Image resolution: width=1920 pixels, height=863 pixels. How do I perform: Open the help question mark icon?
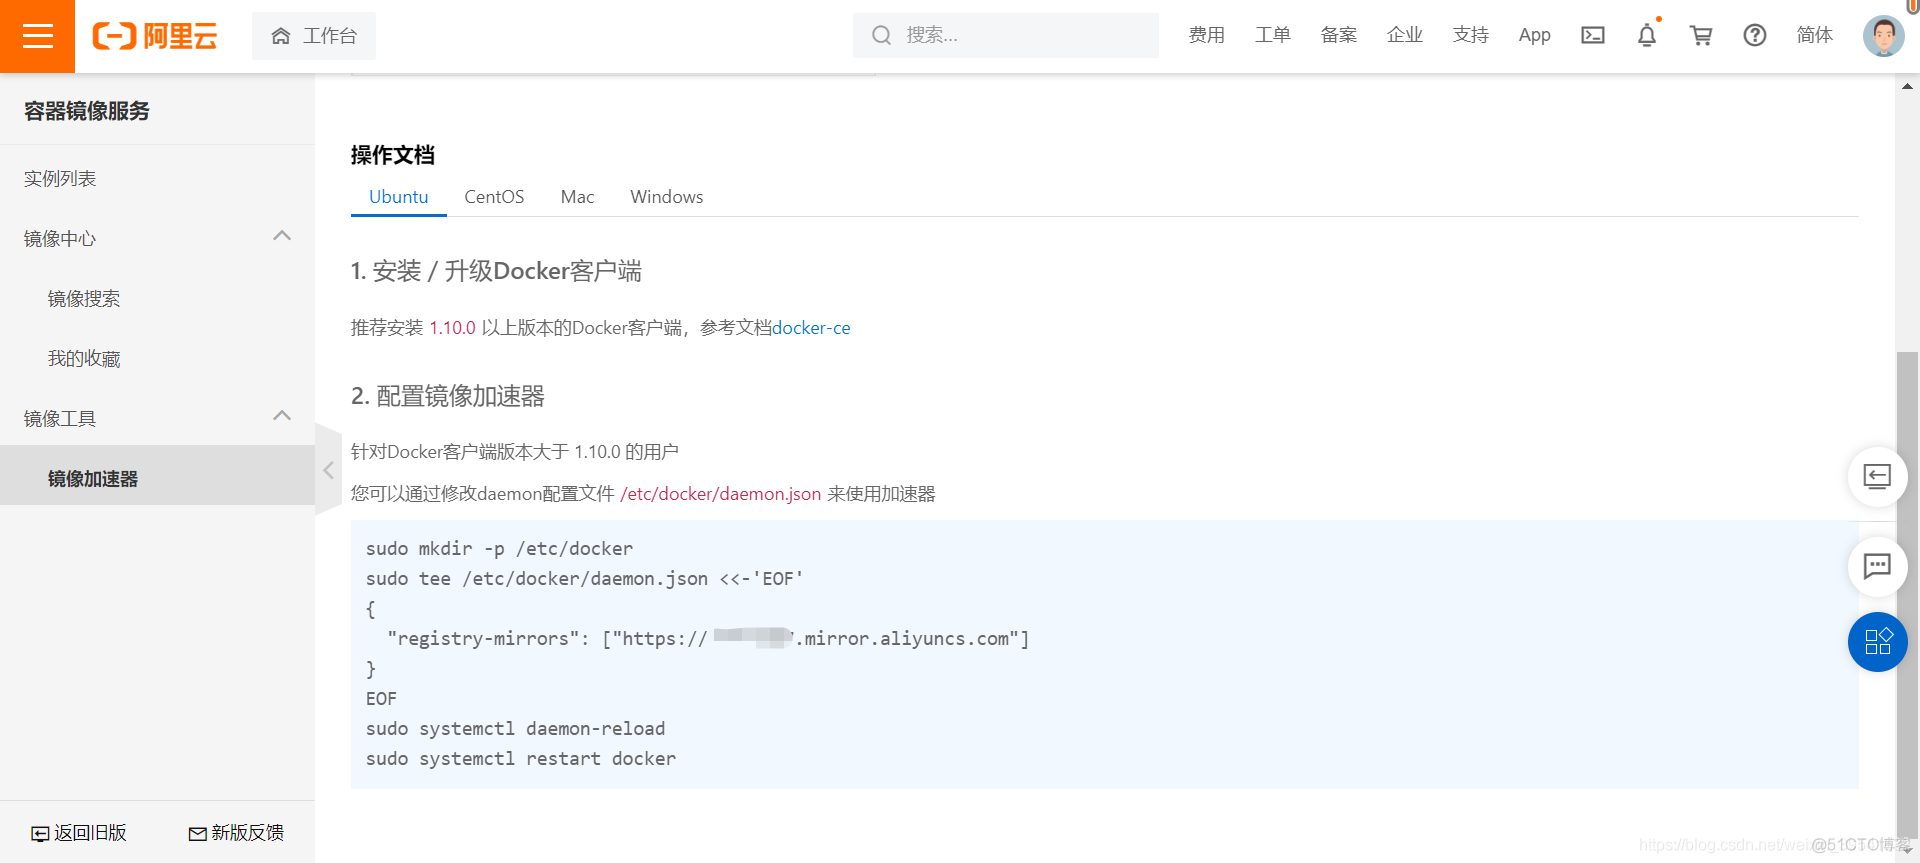pos(1755,35)
